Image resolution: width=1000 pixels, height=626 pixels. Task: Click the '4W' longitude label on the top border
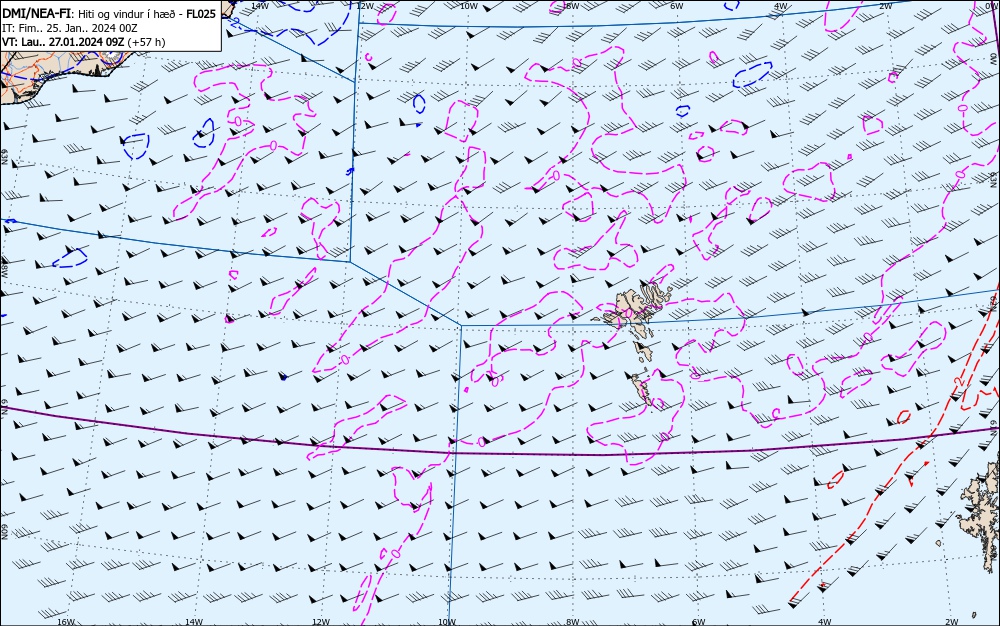coord(781,6)
